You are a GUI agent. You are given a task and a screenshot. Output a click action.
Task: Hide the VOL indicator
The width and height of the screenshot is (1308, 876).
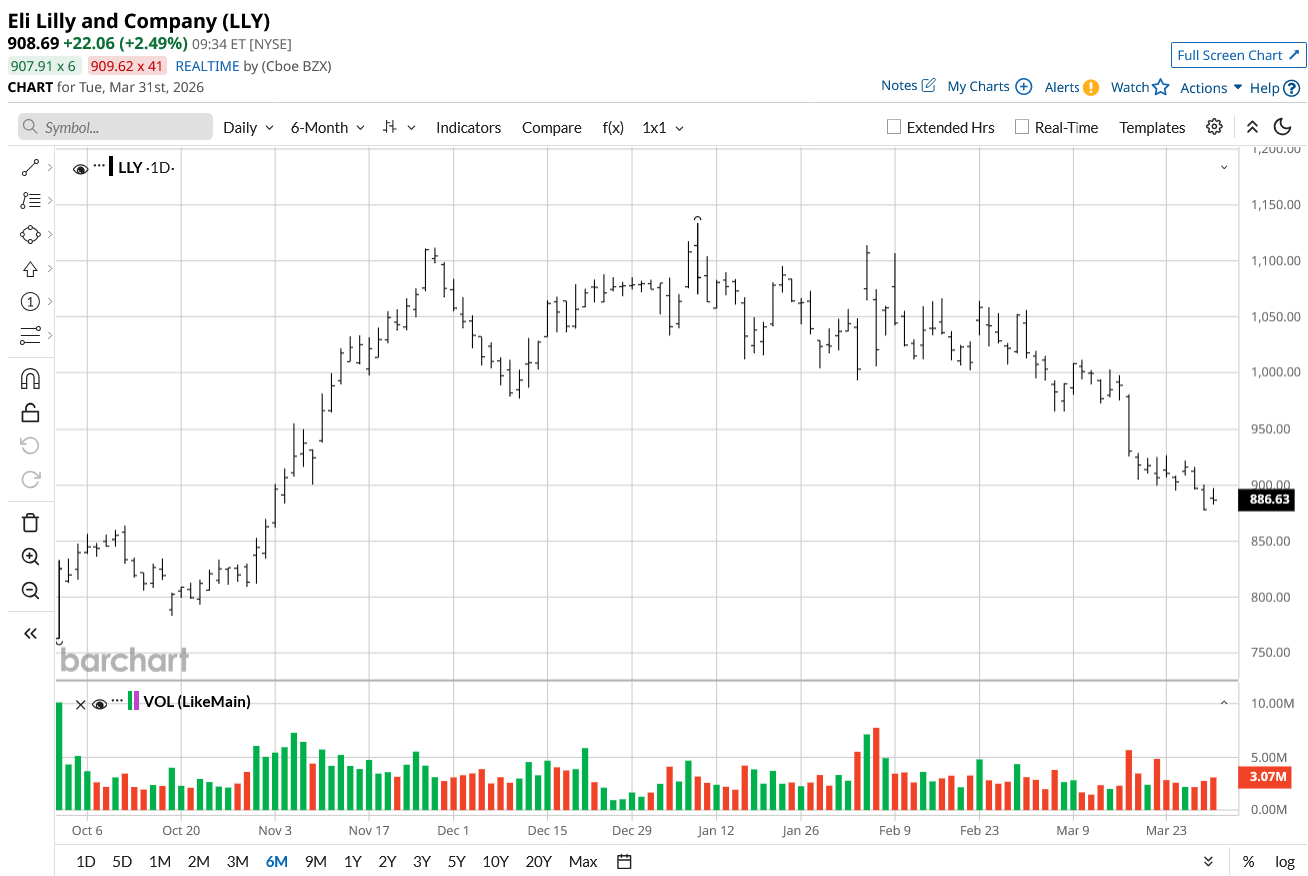(99, 704)
